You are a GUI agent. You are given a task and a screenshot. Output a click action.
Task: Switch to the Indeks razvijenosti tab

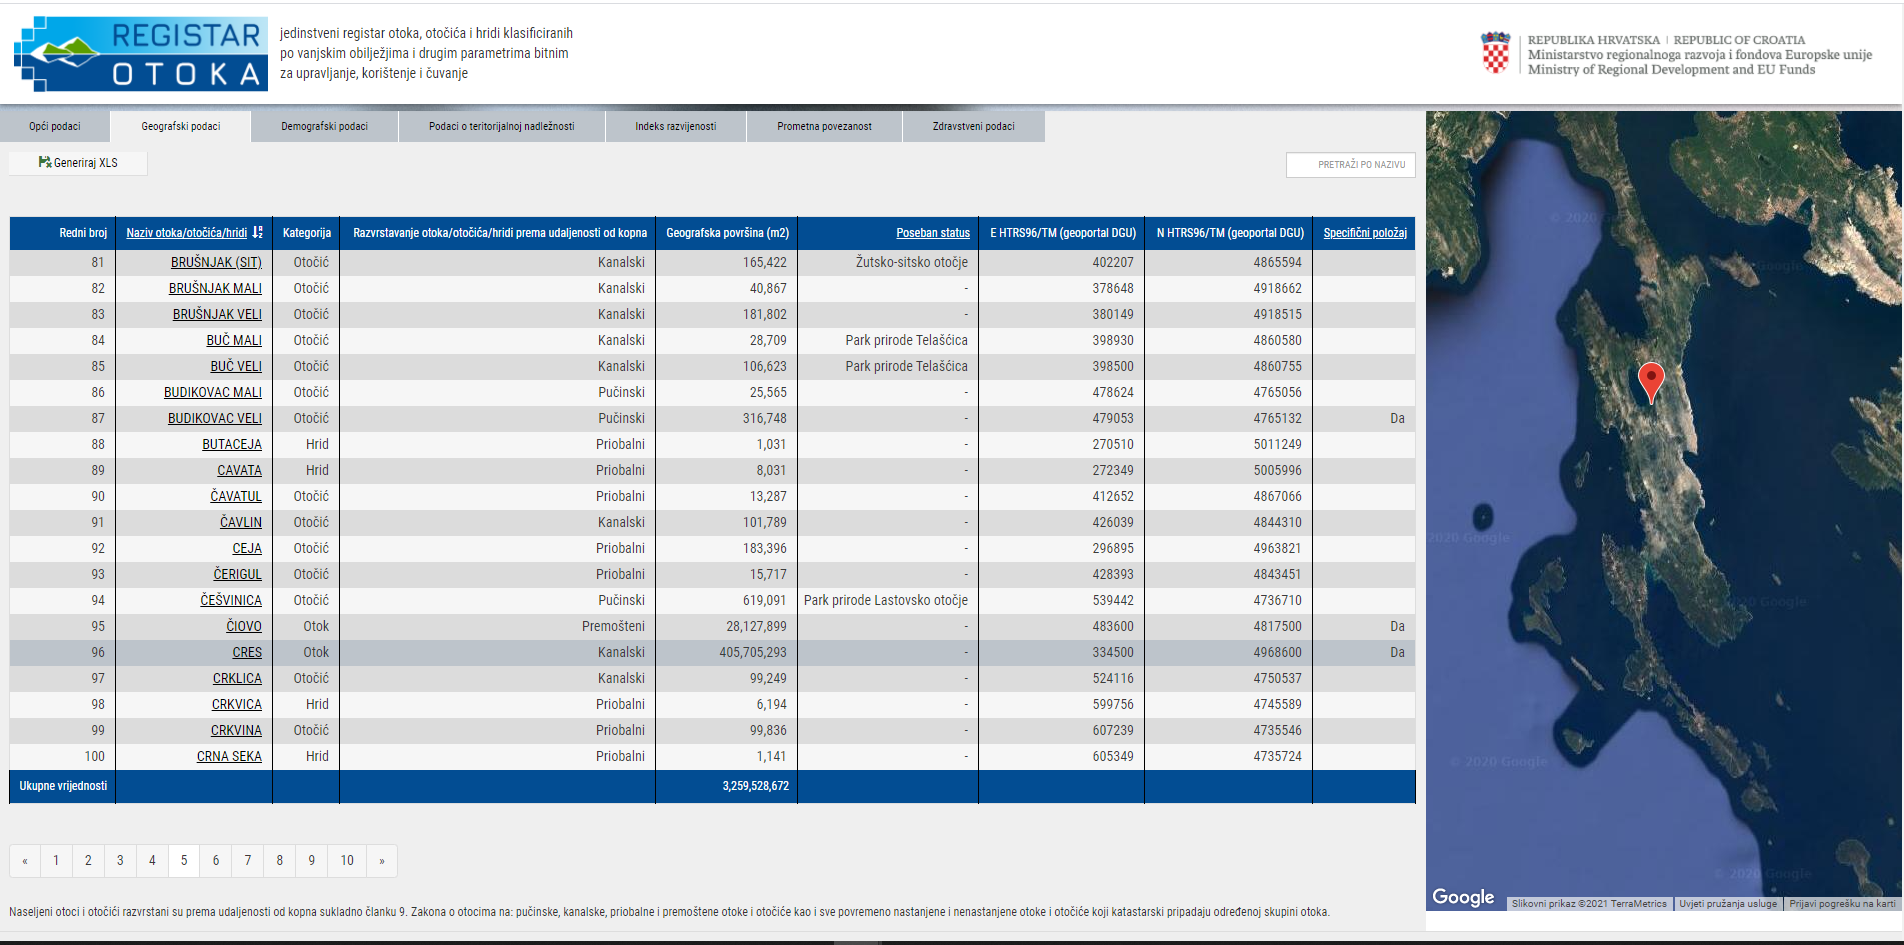(676, 127)
